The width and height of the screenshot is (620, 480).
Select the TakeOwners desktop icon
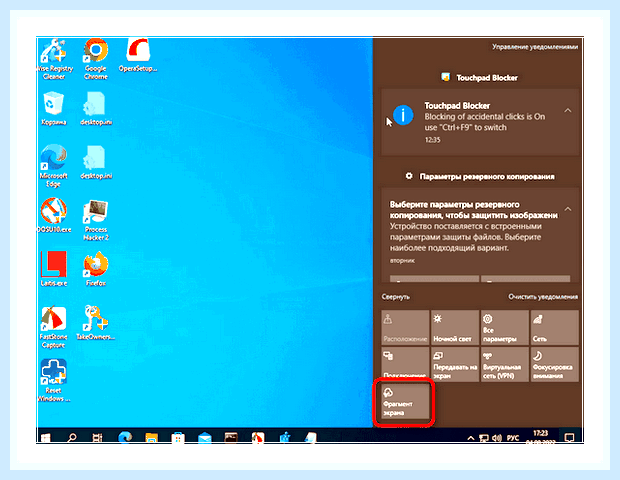pos(96,323)
